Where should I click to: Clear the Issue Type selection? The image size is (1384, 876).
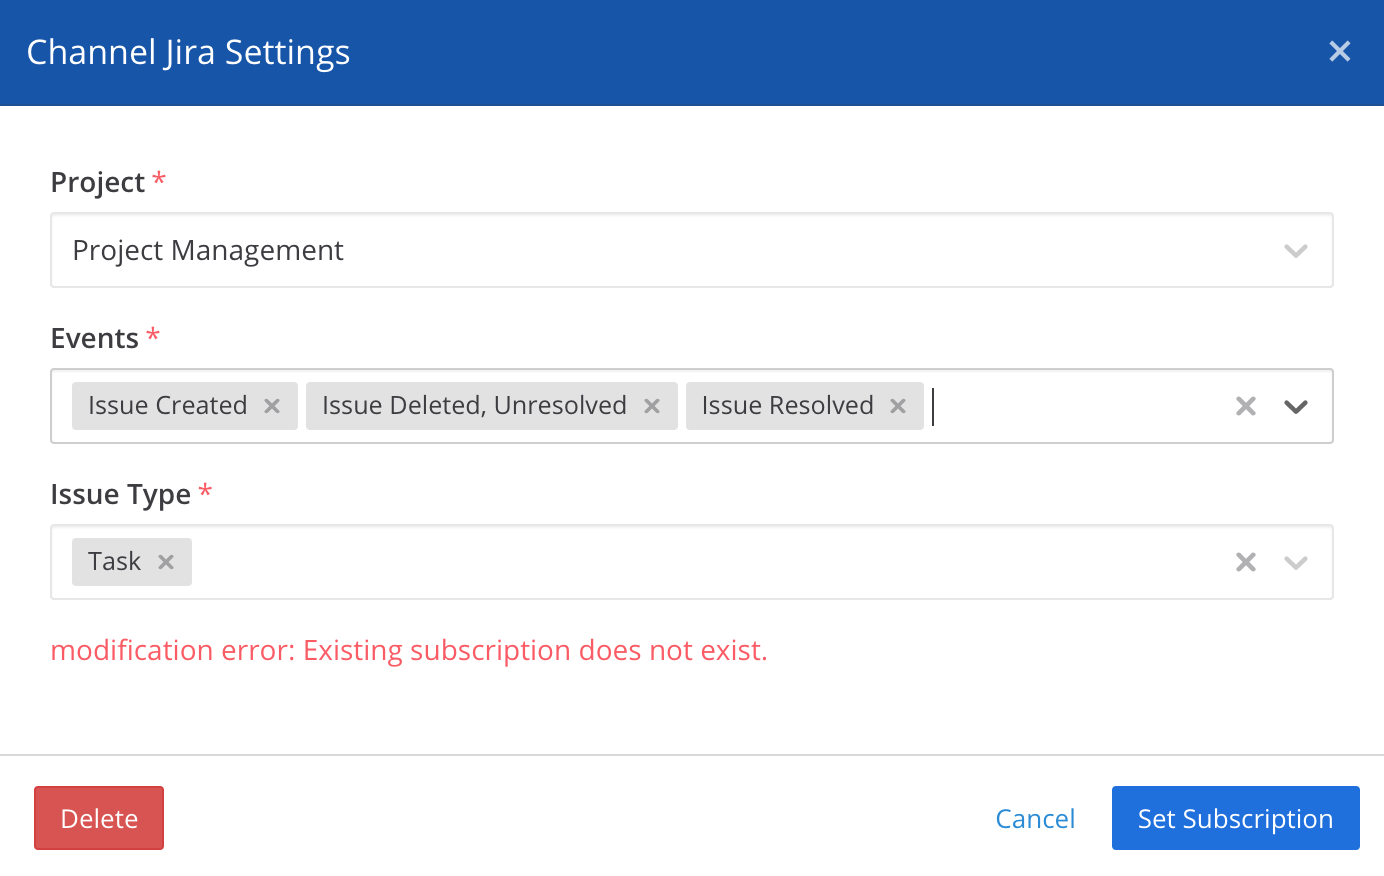[1244, 561]
